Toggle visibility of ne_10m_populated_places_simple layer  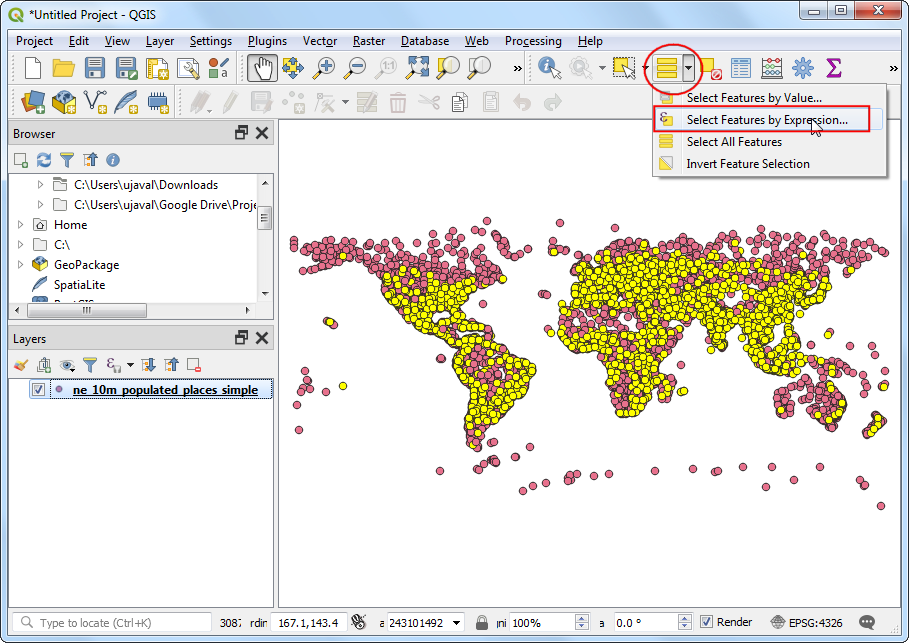[x=38, y=390]
